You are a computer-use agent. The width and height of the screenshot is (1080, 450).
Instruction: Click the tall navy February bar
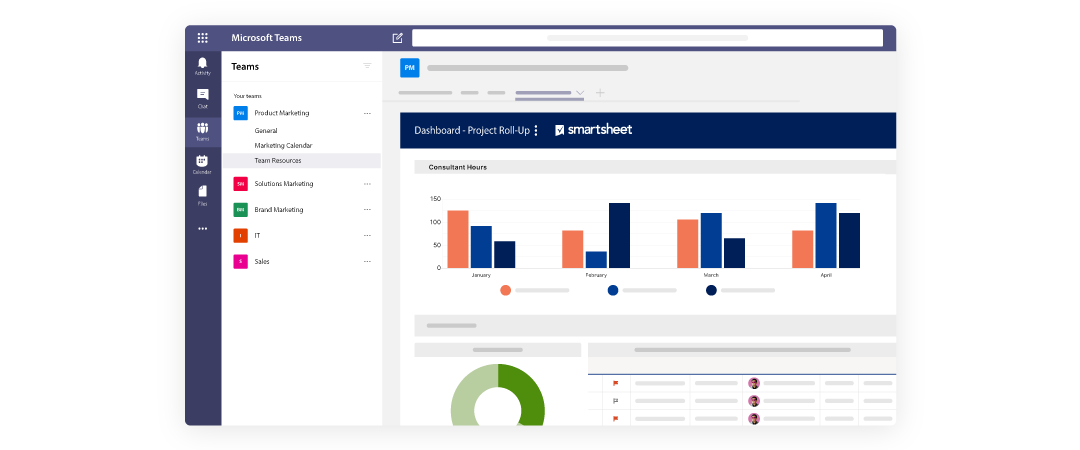pyautogui.click(x=619, y=236)
